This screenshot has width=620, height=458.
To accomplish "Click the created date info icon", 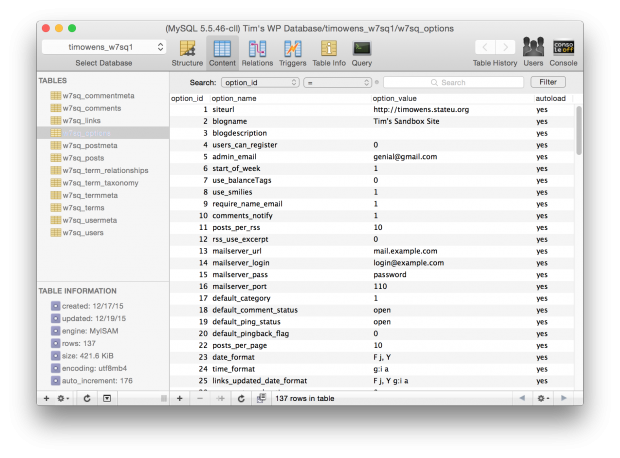I will click(55, 306).
